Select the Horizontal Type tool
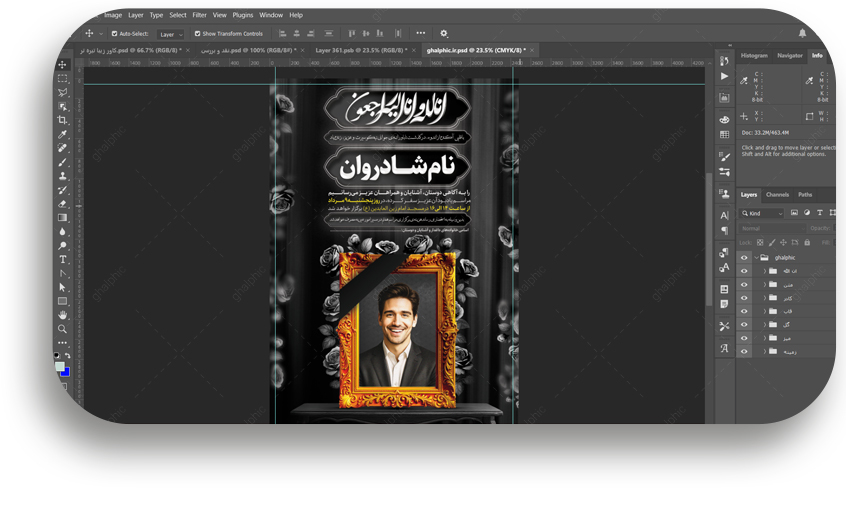This screenshot has width=846, height=513. click(63, 259)
